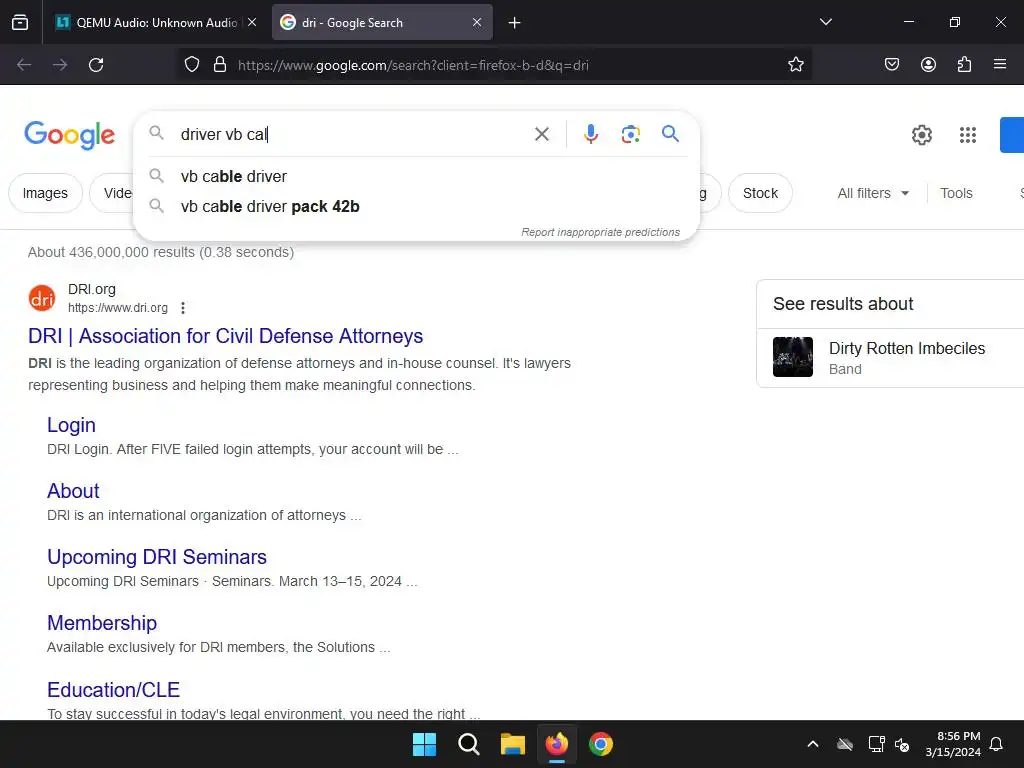Viewport: 1024px width, 768px height.
Task: Choose suggestion vb cable driver
Action: coord(417,176)
